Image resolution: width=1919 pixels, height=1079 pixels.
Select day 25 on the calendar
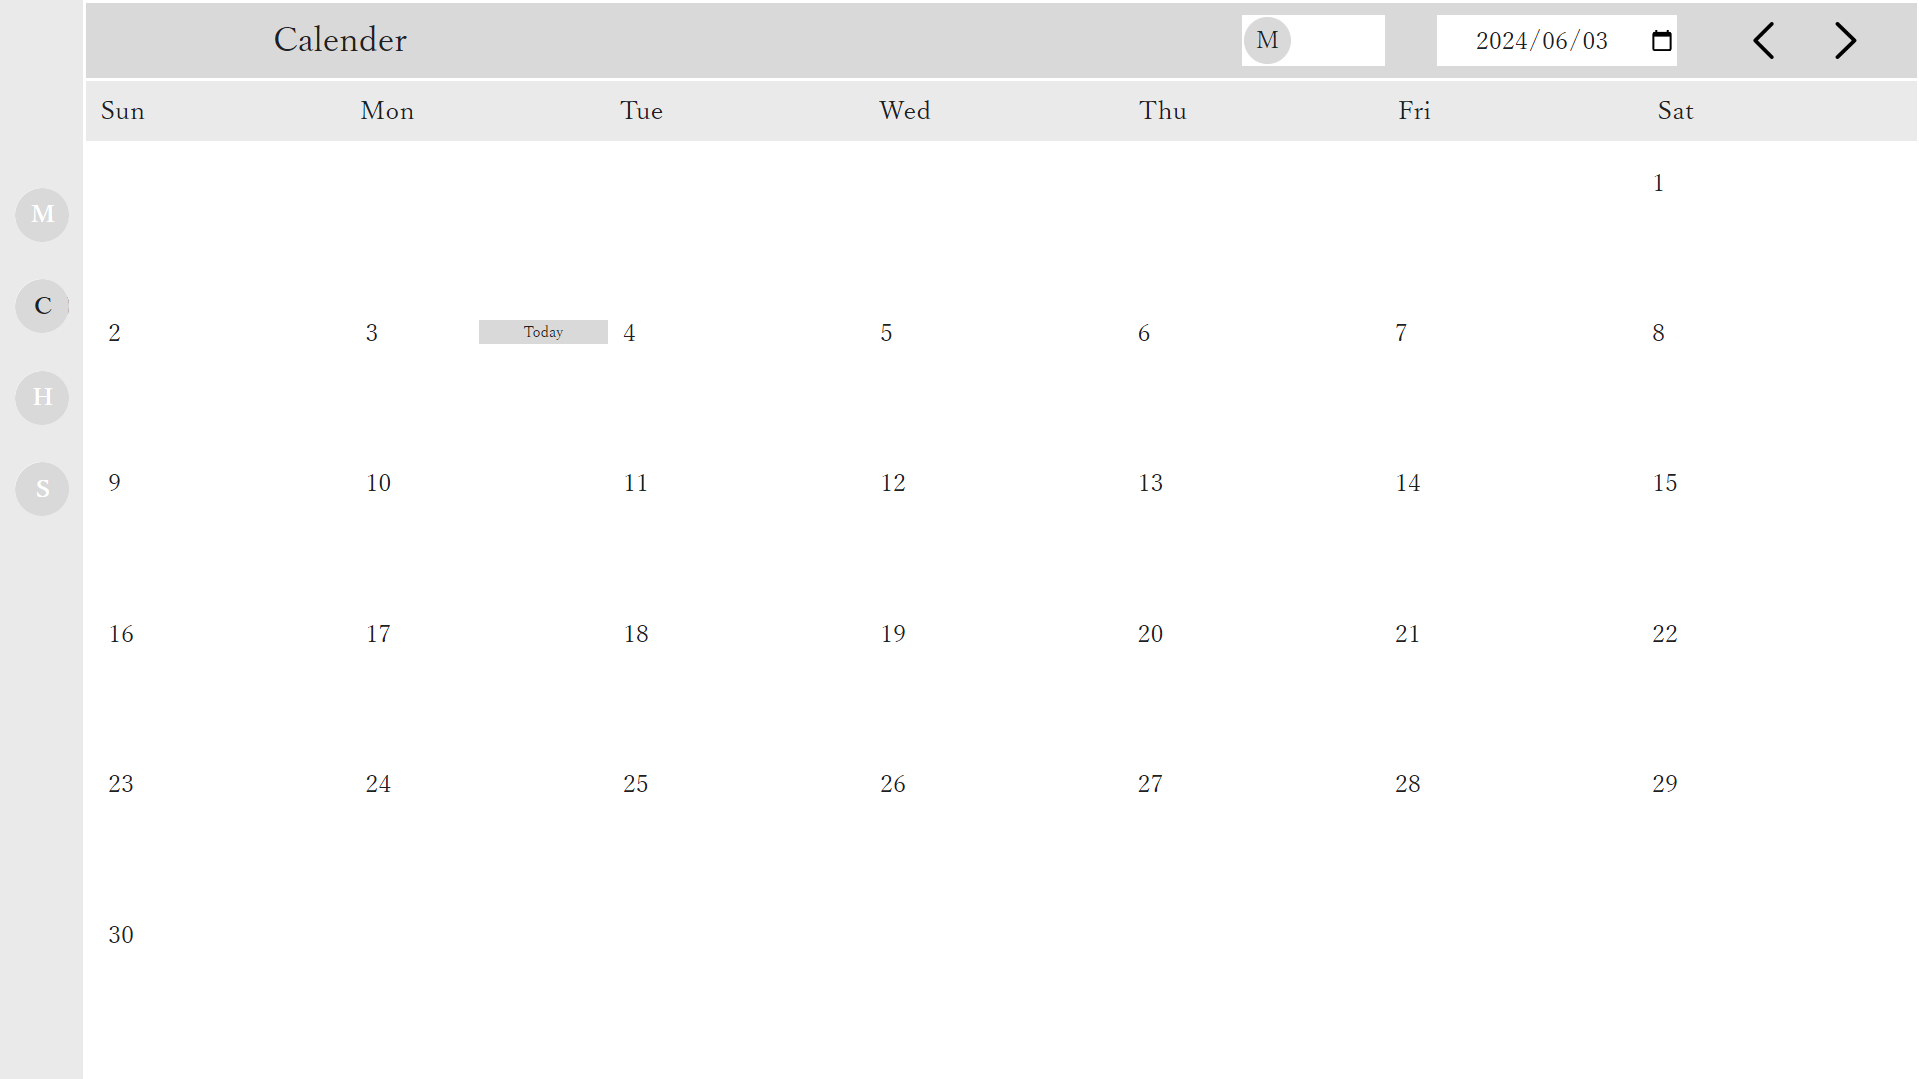pyautogui.click(x=635, y=784)
